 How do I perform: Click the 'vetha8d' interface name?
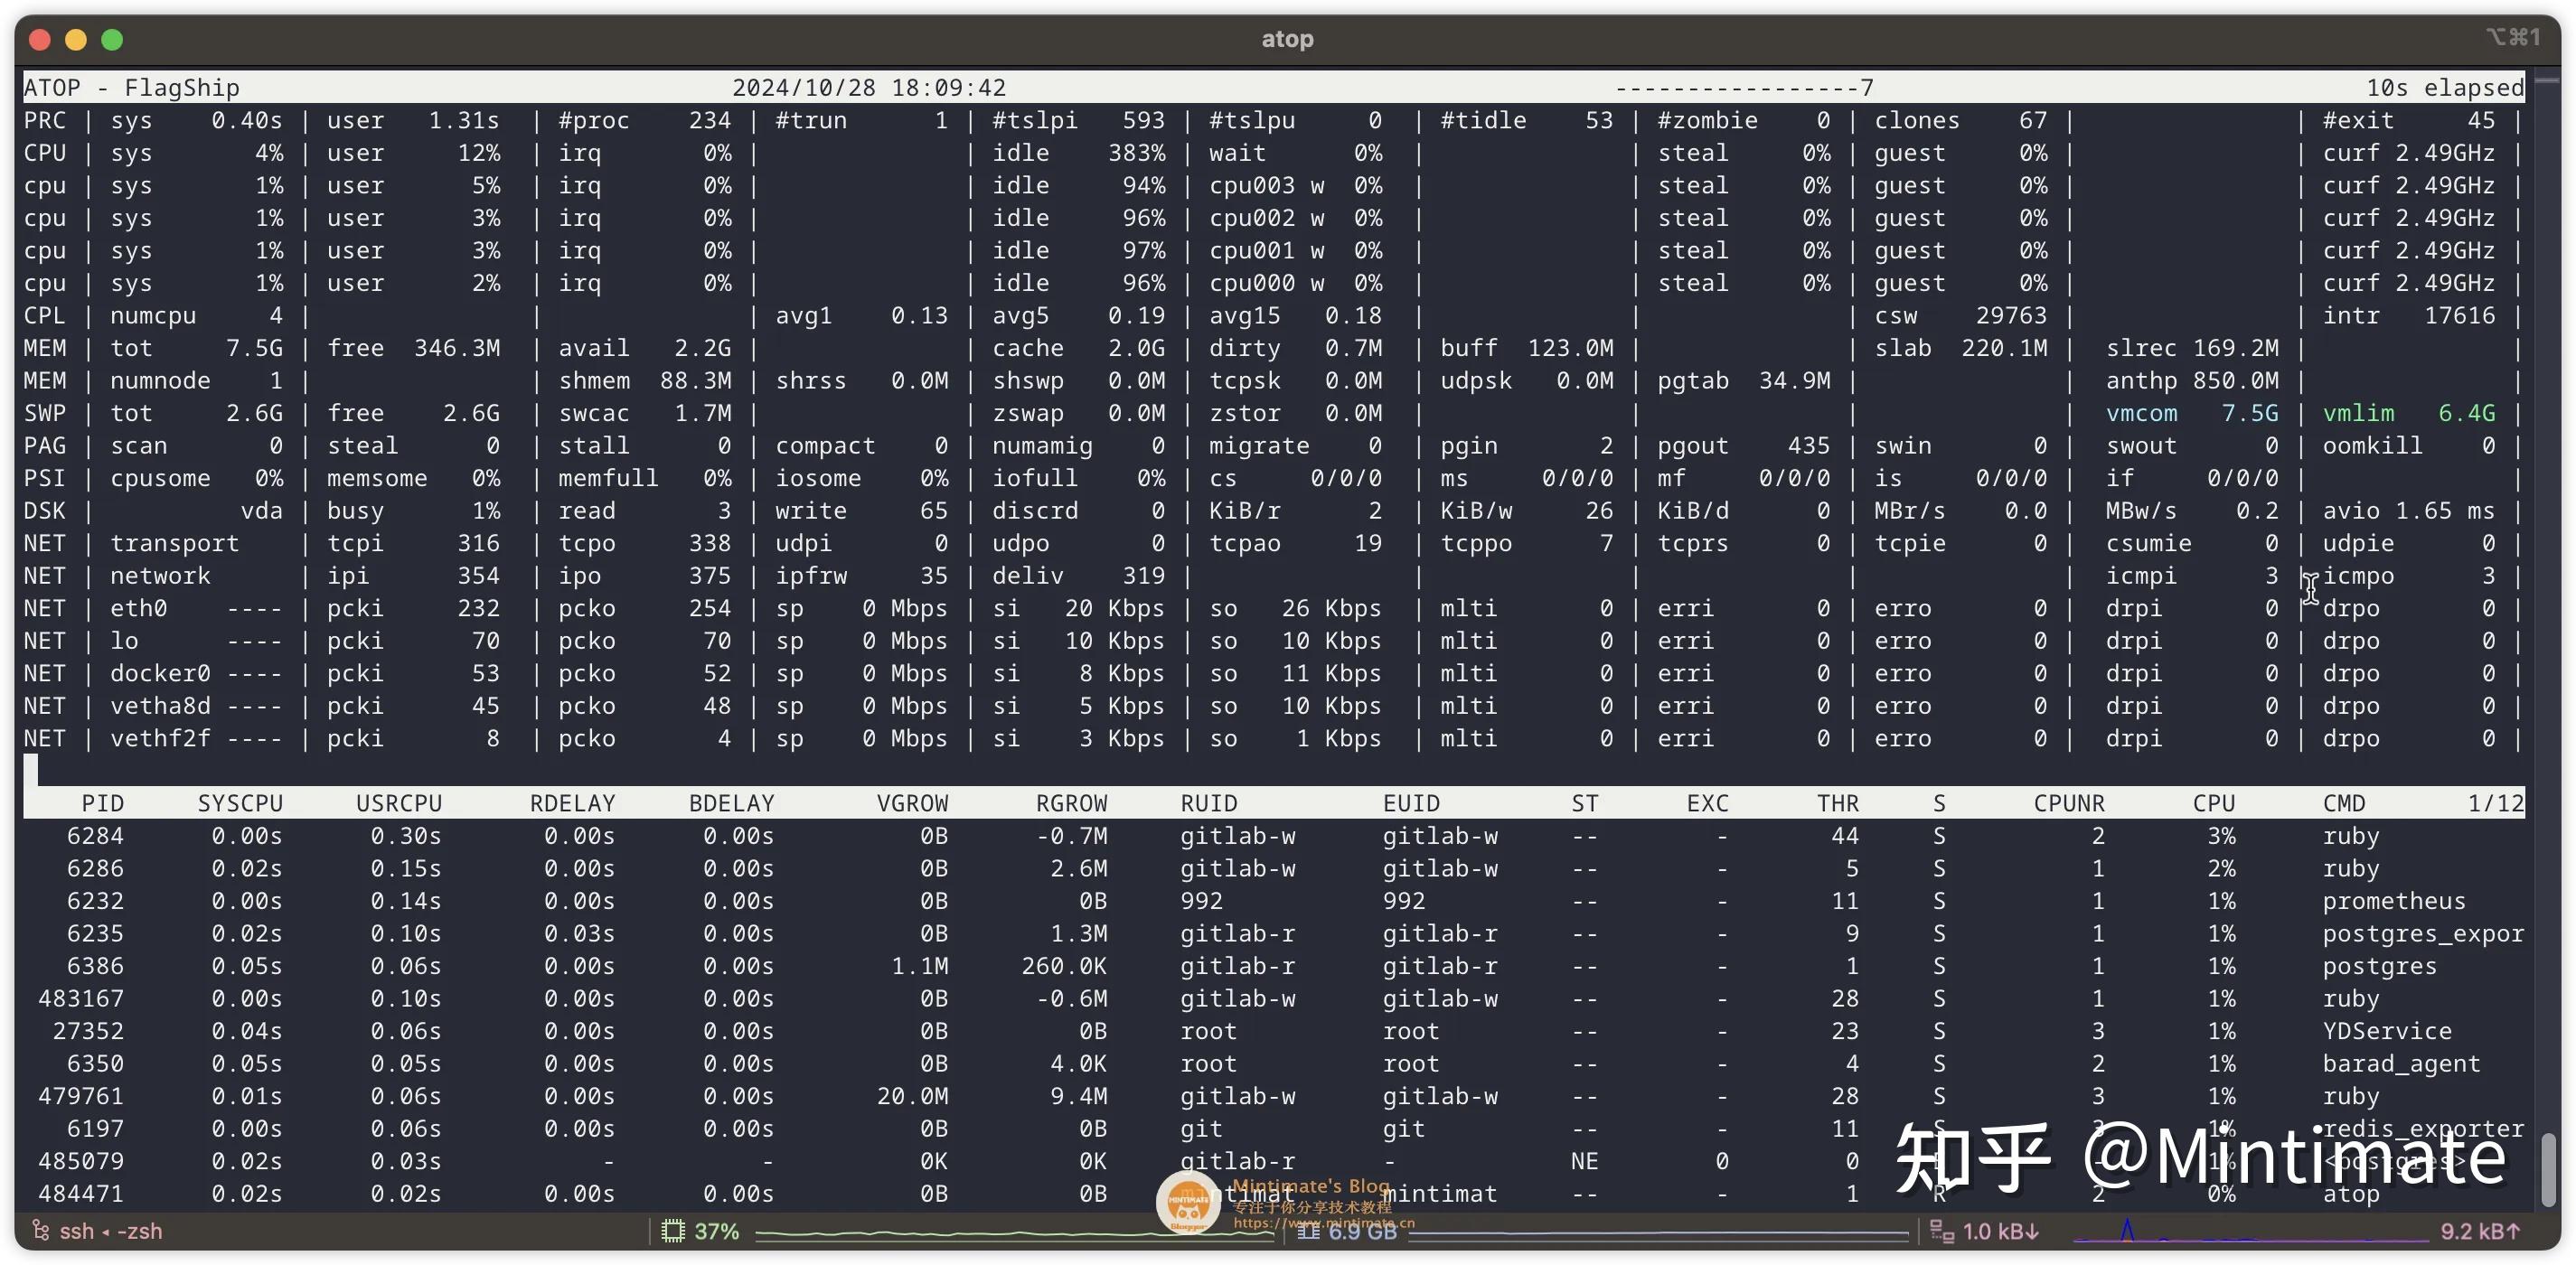point(160,706)
